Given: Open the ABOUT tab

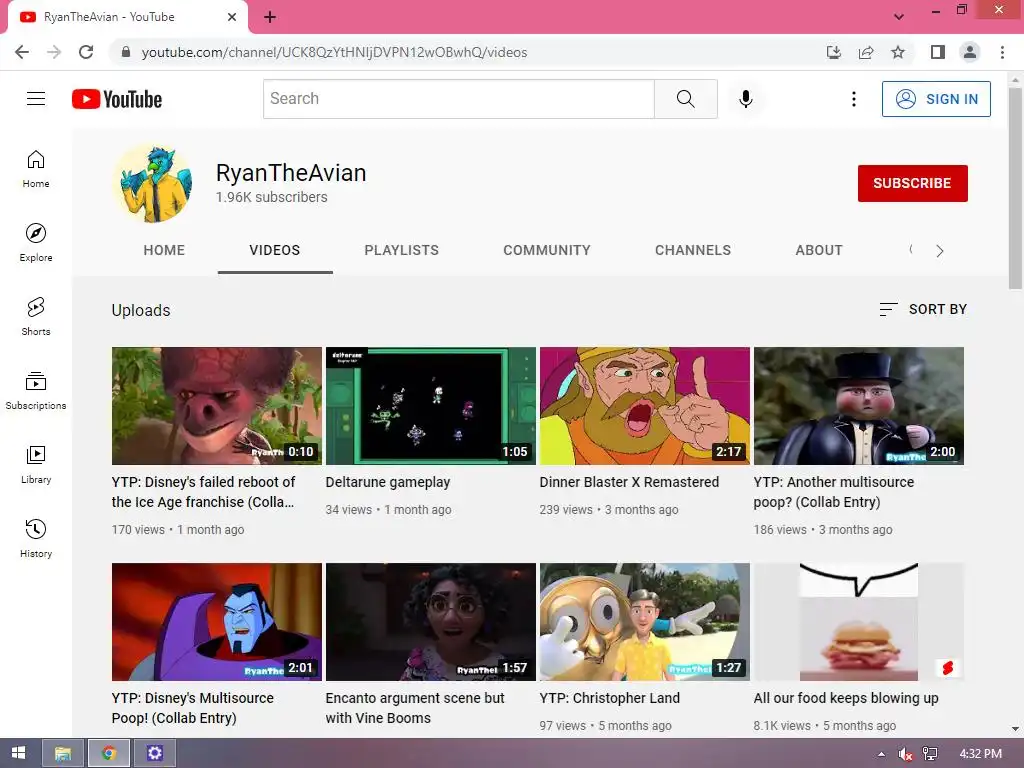Looking at the screenshot, I should [x=819, y=250].
